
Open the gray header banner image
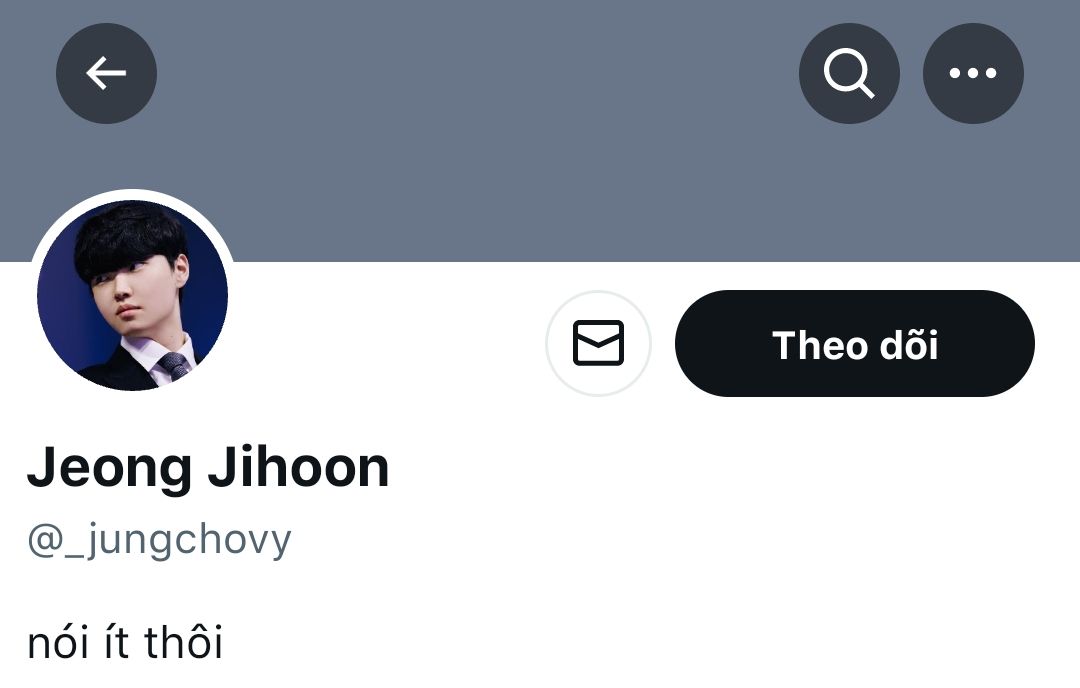(x=540, y=131)
